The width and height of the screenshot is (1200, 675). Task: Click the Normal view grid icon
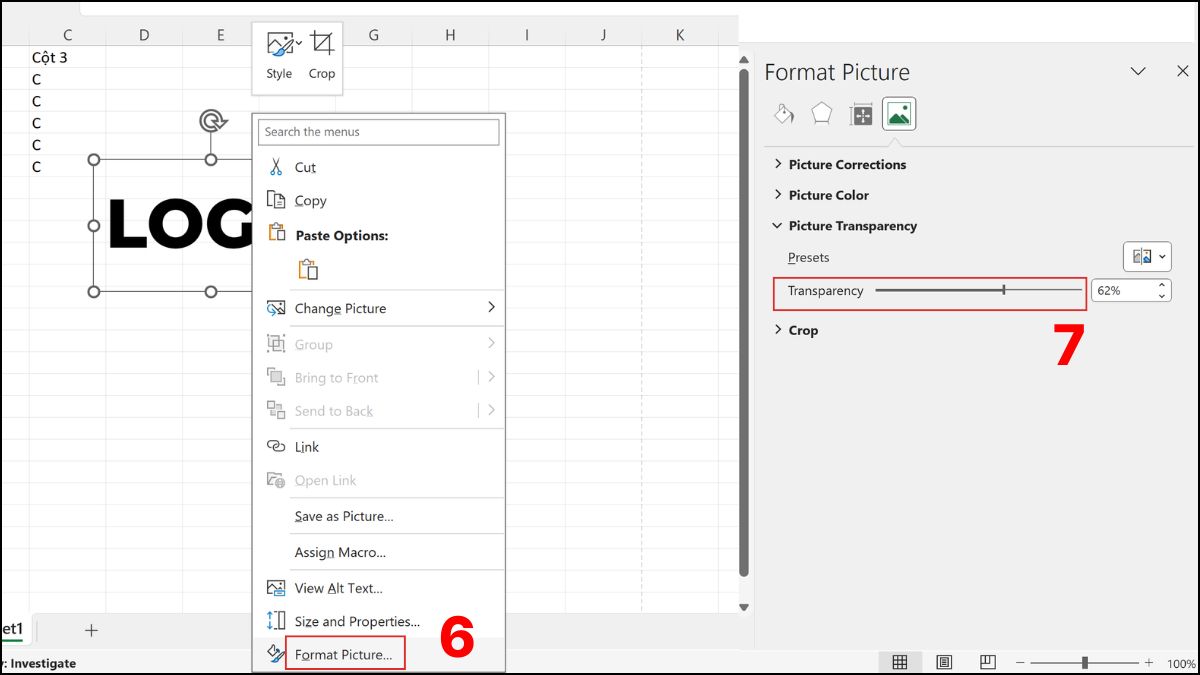(x=899, y=661)
